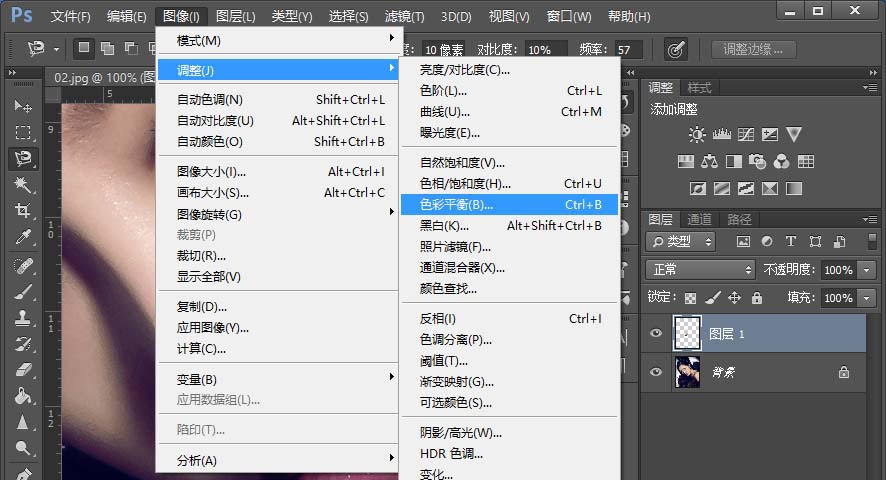The image size is (886, 480).
Task: Select the Move tool in the toolbox
Action: [x=22, y=107]
